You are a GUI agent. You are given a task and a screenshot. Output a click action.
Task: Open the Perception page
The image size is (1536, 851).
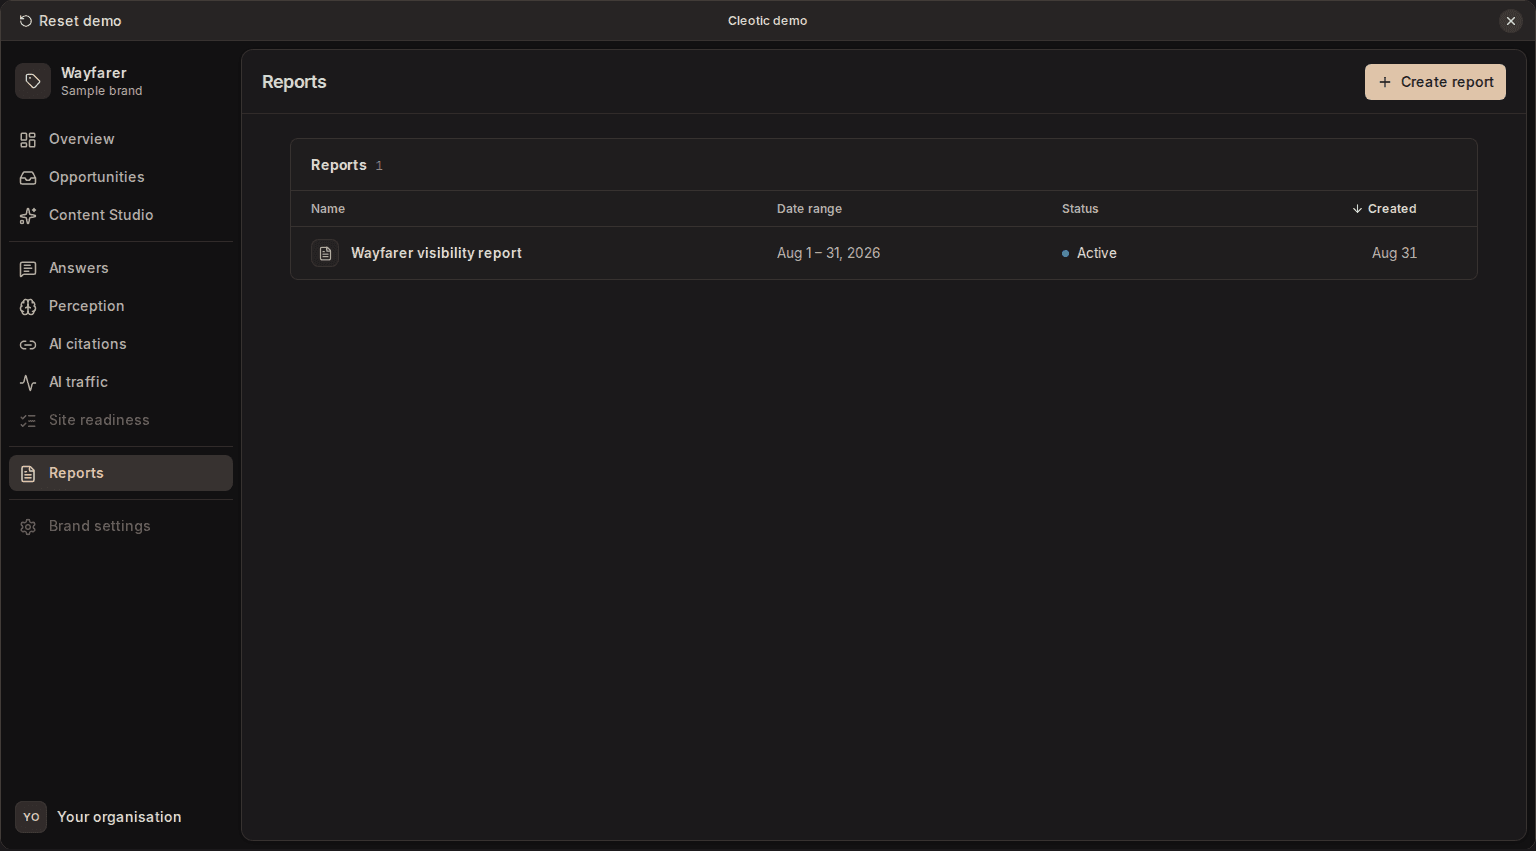pos(121,307)
